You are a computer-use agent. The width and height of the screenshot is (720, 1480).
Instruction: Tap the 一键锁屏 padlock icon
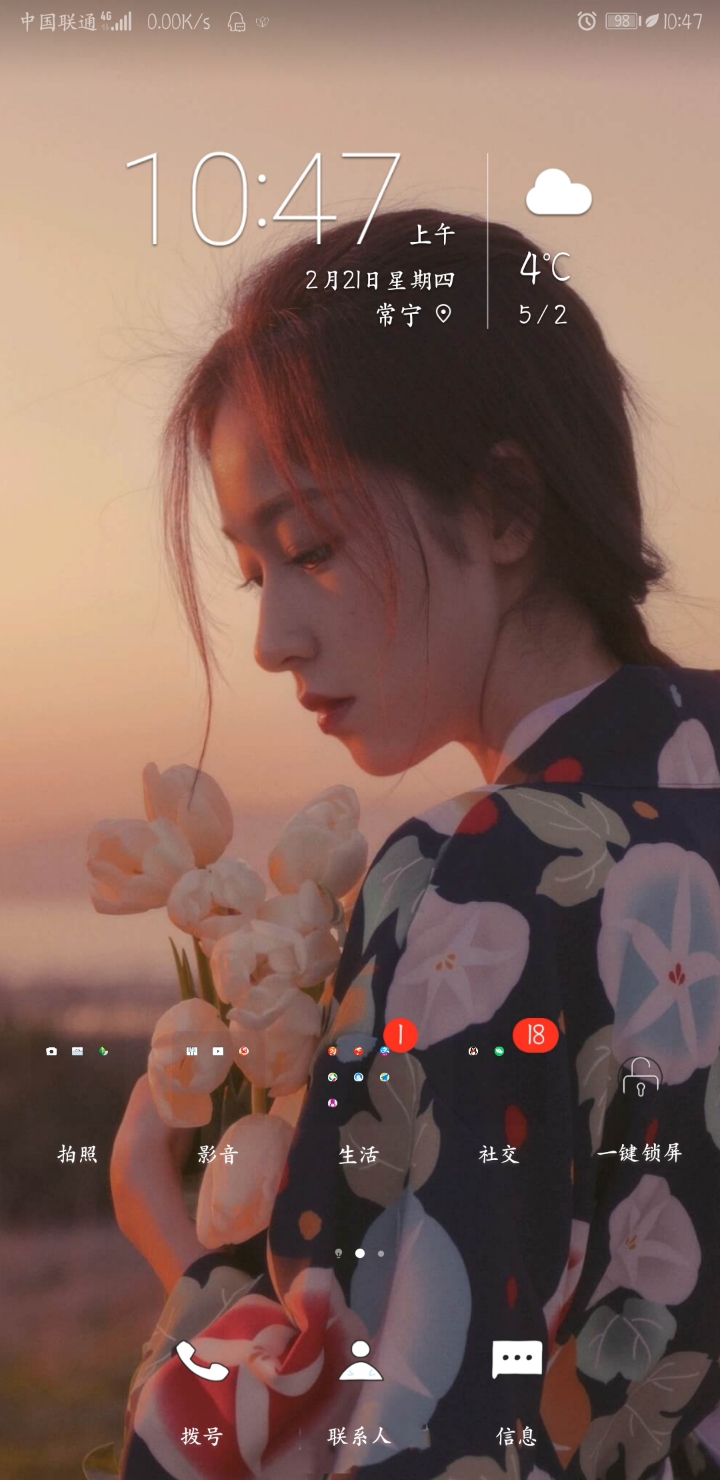[x=640, y=1077]
